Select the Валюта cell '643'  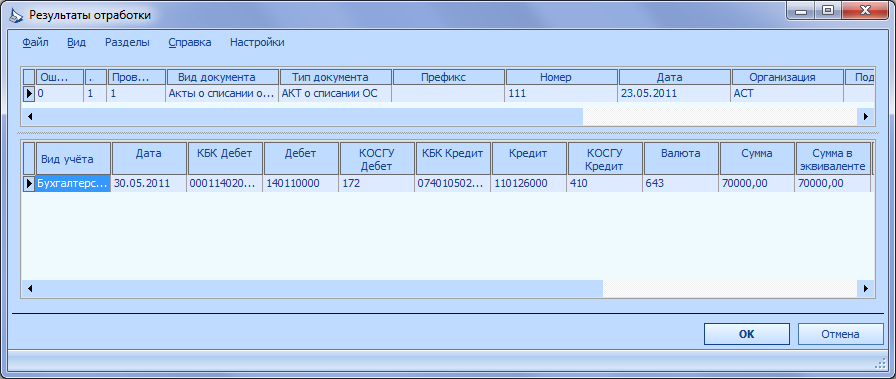click(681, 183)
